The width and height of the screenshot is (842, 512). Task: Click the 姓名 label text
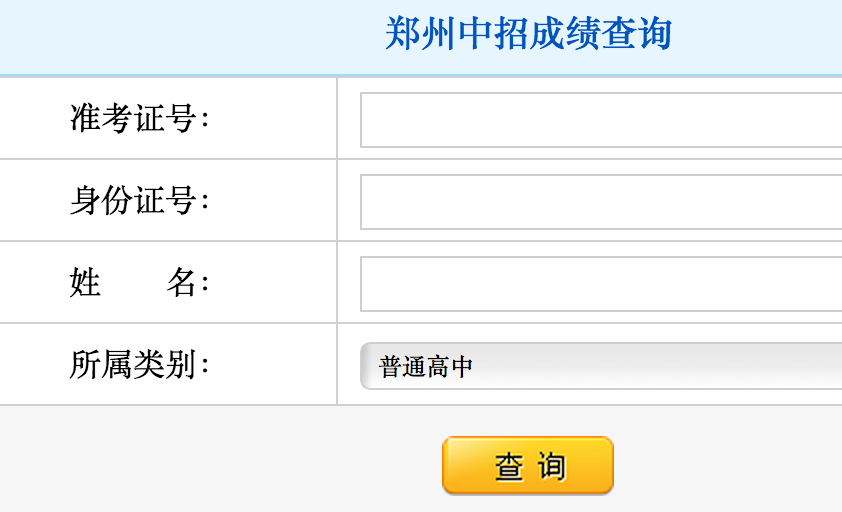139,283
